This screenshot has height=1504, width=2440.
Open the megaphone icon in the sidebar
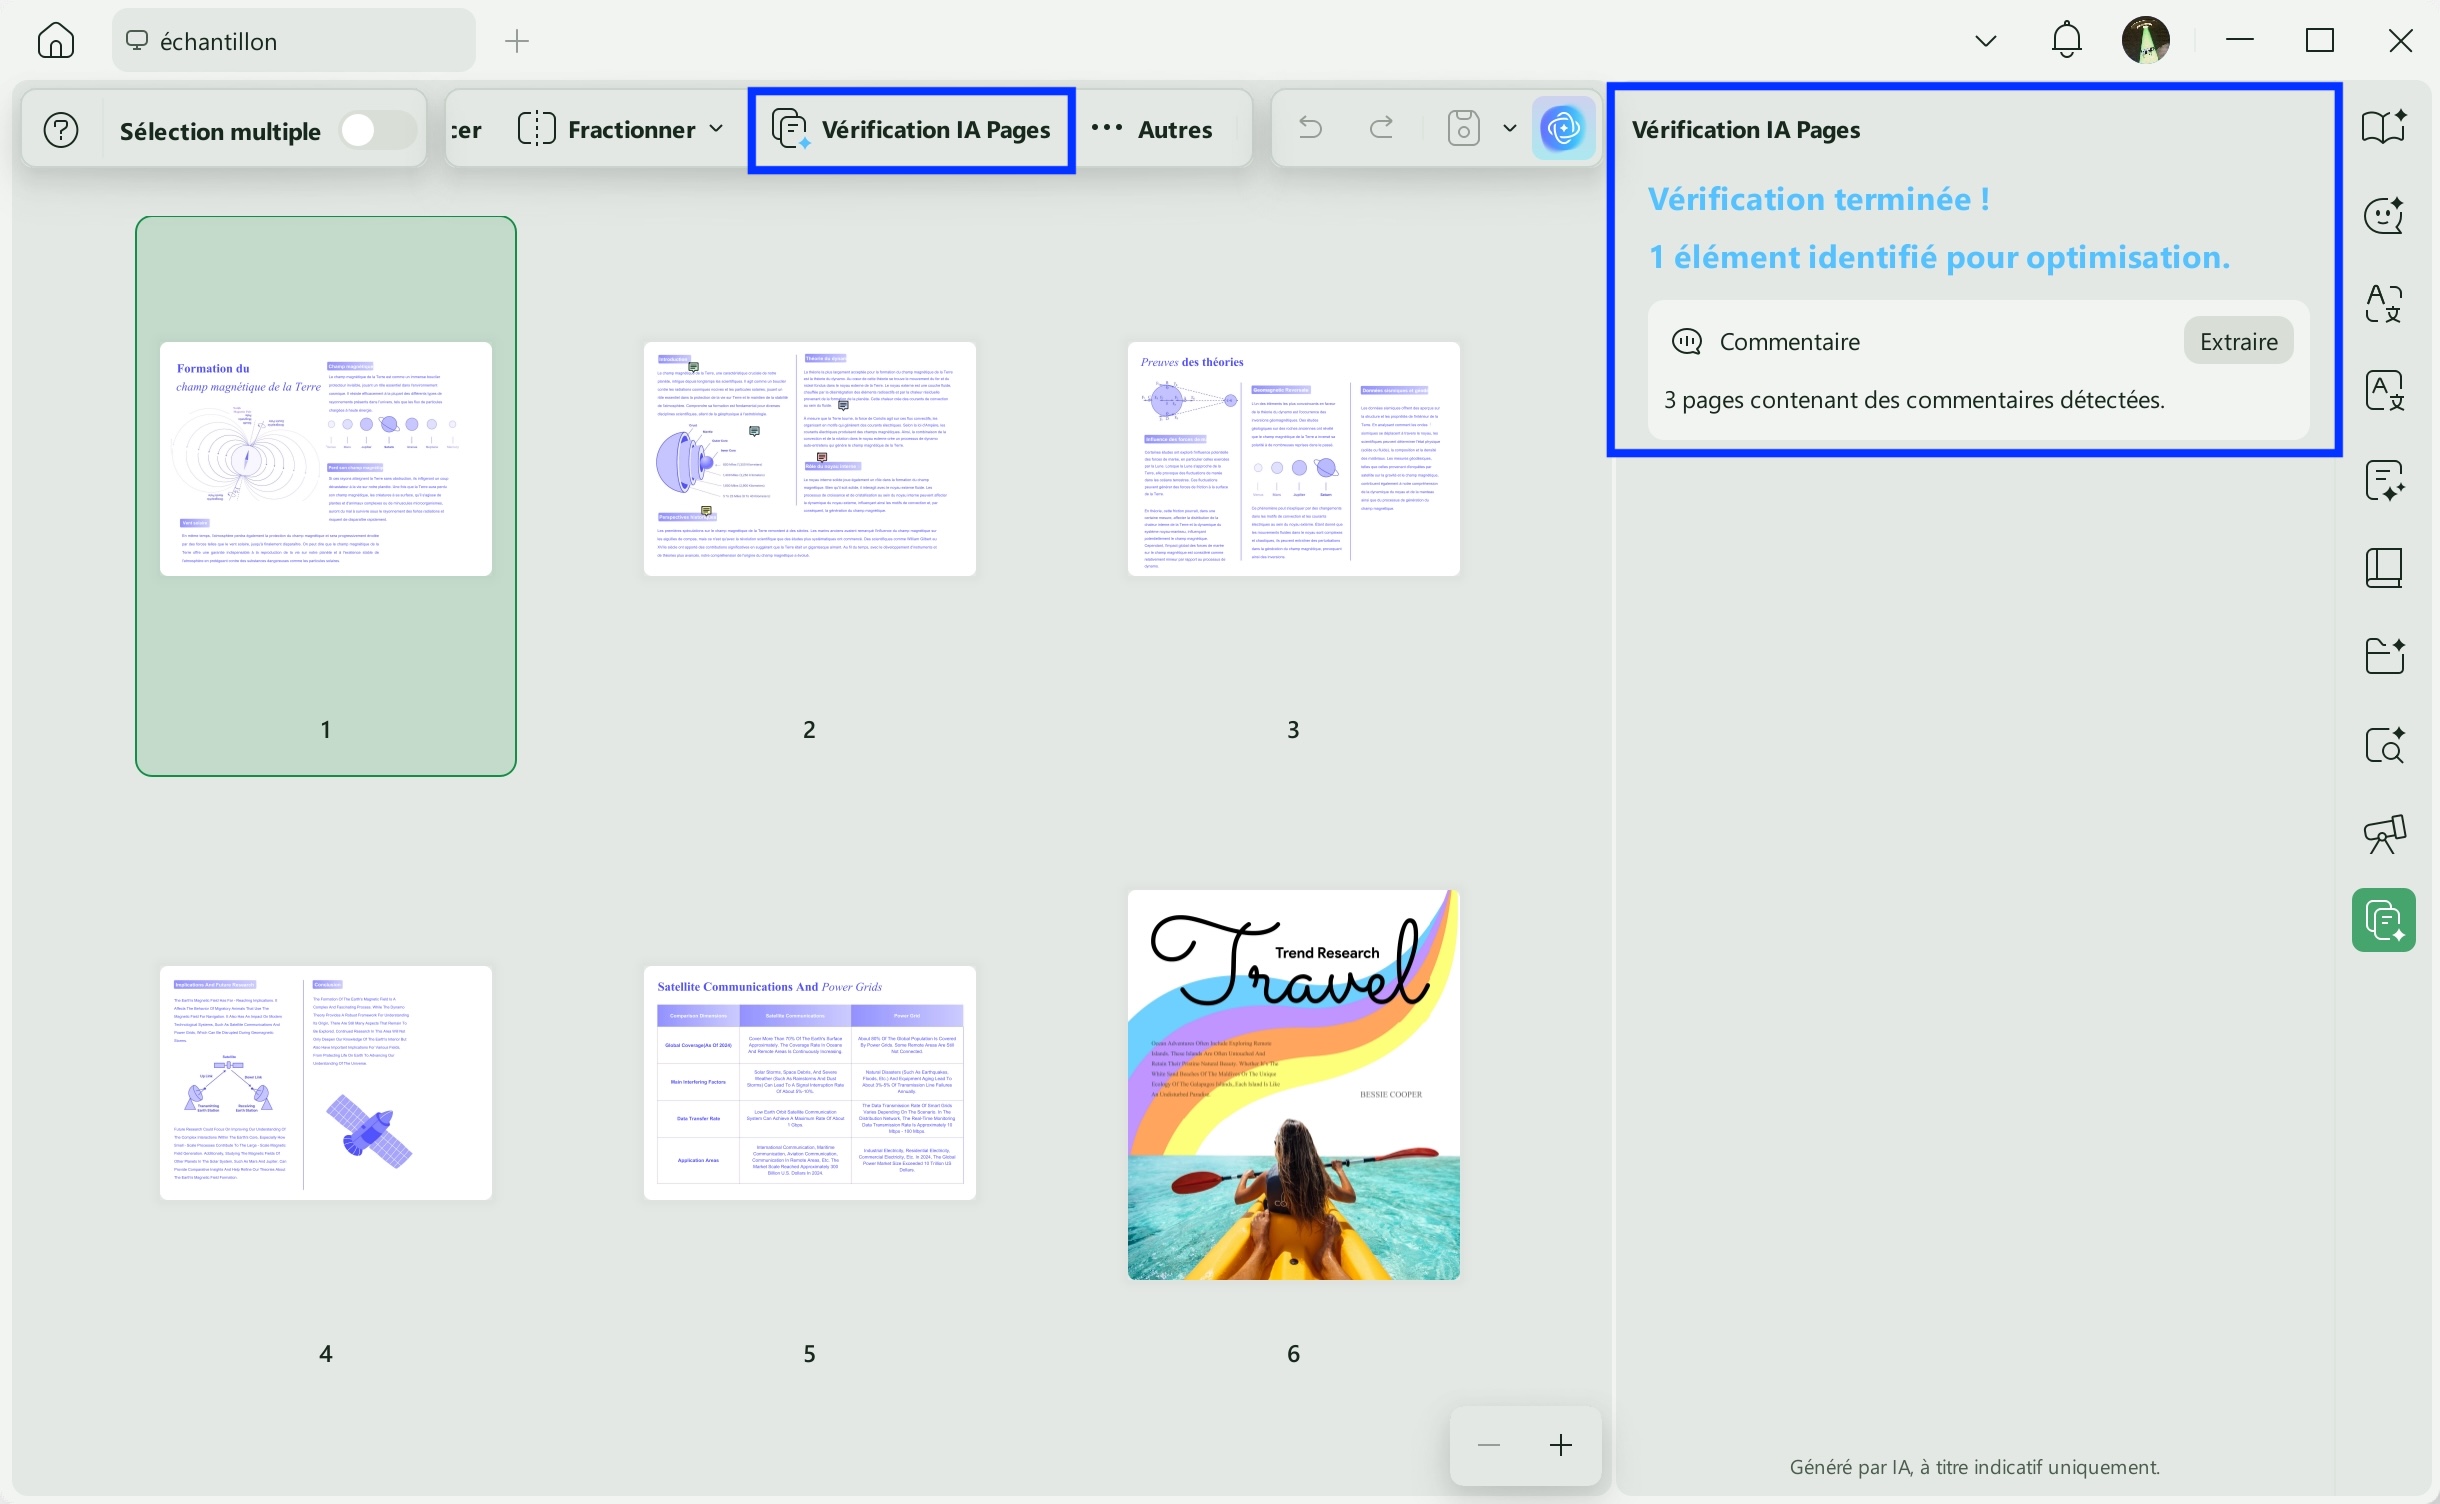[x=2384, y=833]
